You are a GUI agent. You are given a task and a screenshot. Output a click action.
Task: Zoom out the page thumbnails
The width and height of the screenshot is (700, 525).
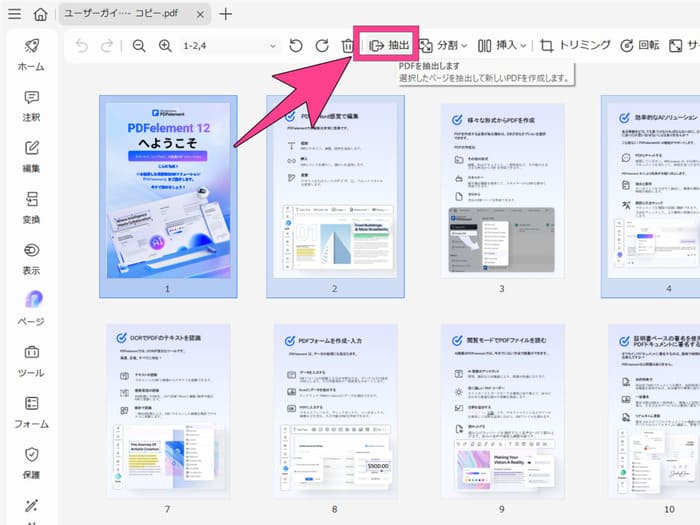[139, 46]
